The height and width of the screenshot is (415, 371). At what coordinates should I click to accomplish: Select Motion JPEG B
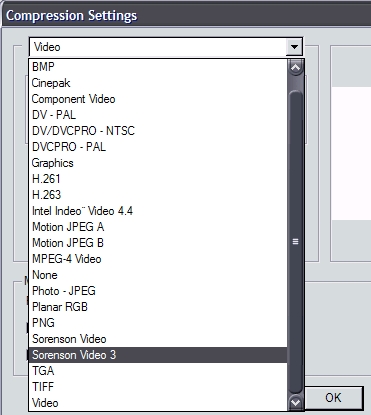(158, 243)
